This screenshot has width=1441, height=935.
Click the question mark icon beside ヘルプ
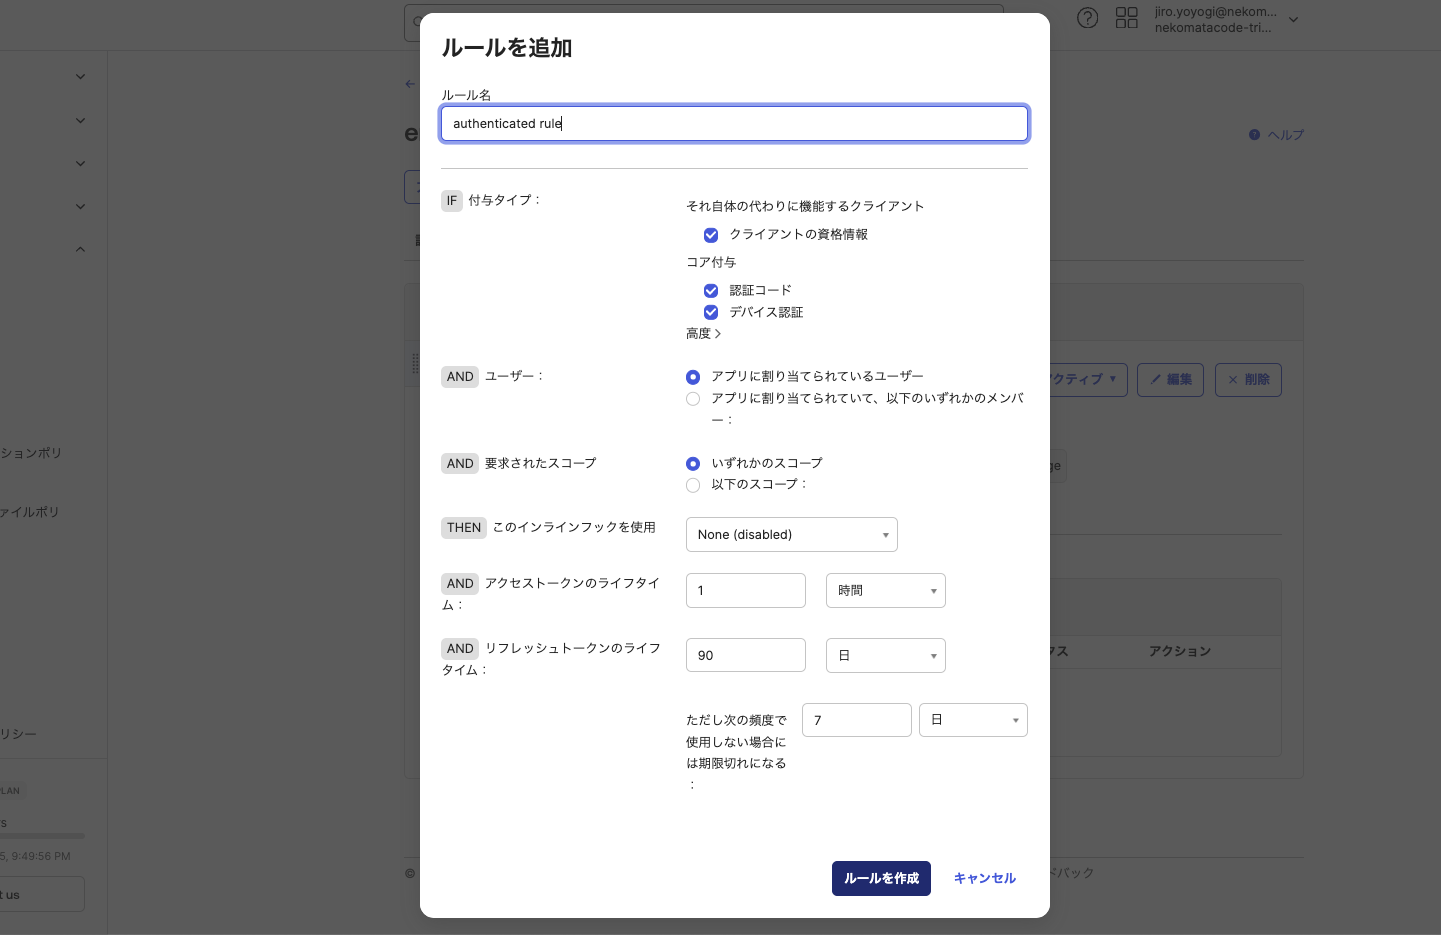tap(1255, 134)
